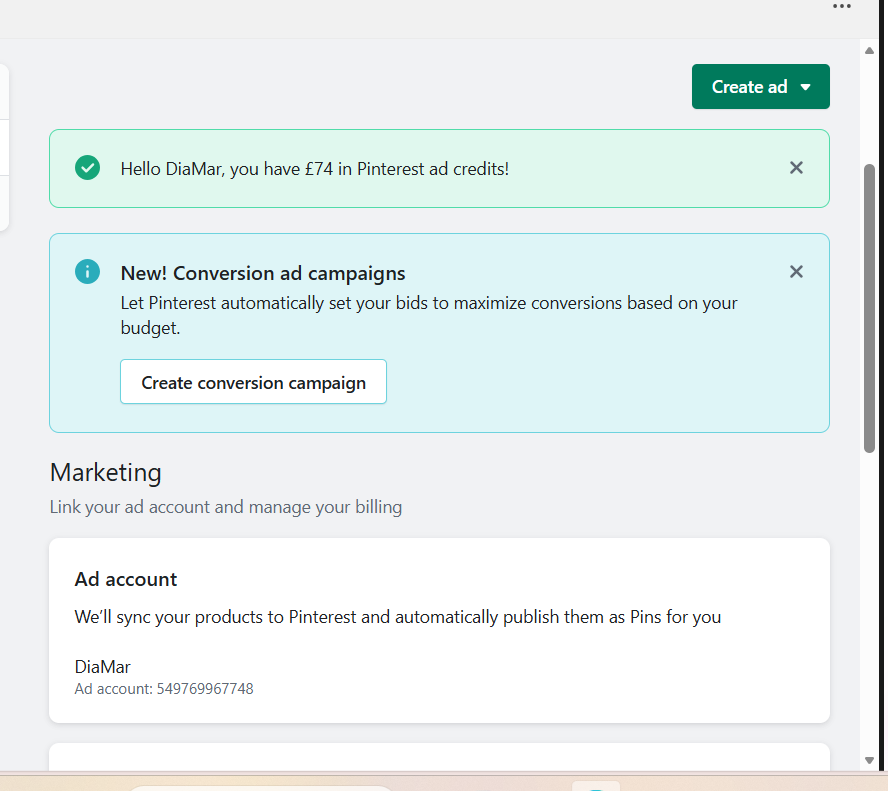Click the Marketing section heading
Viewport: 888px width, 791px height.
105,472
